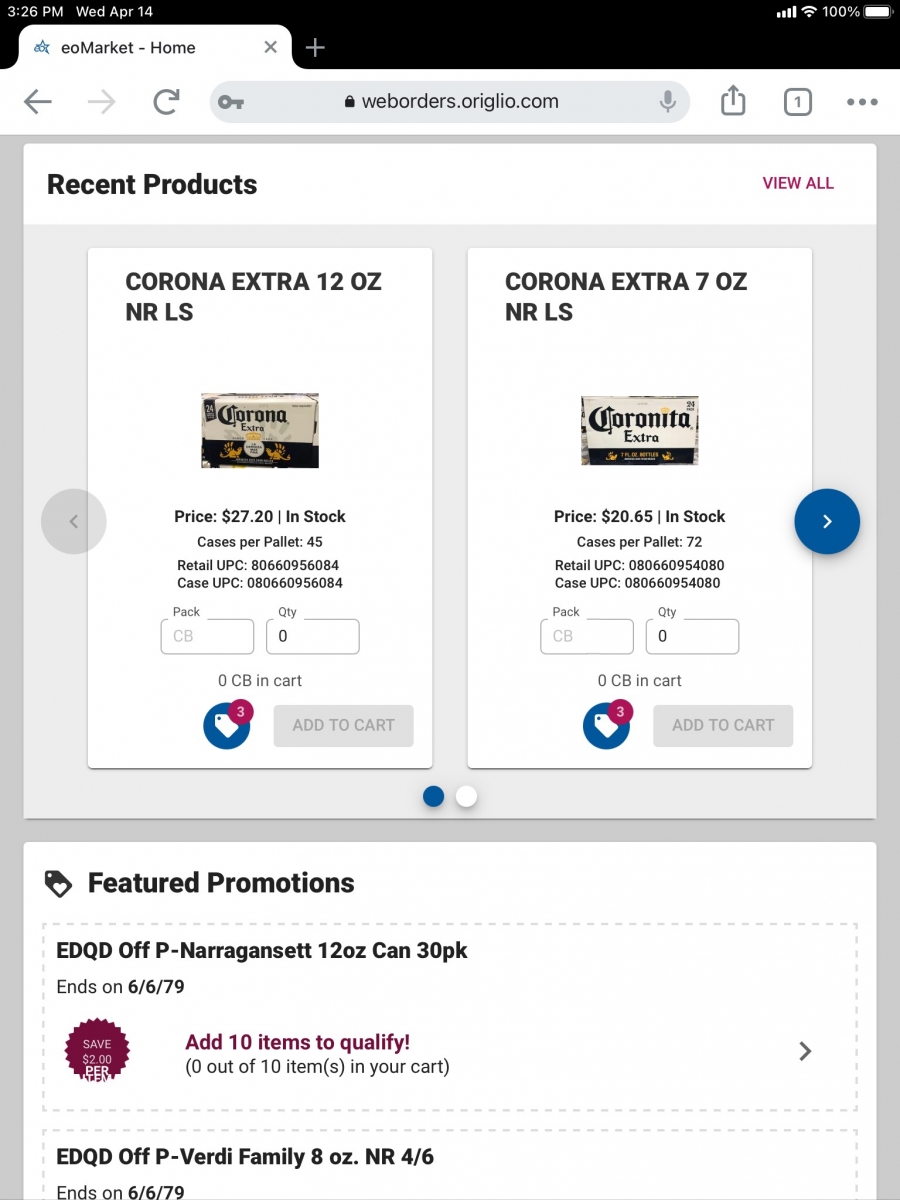The image size is (900, 1200).
Task: Open the tab switcher button
Action: coord(797,101)
